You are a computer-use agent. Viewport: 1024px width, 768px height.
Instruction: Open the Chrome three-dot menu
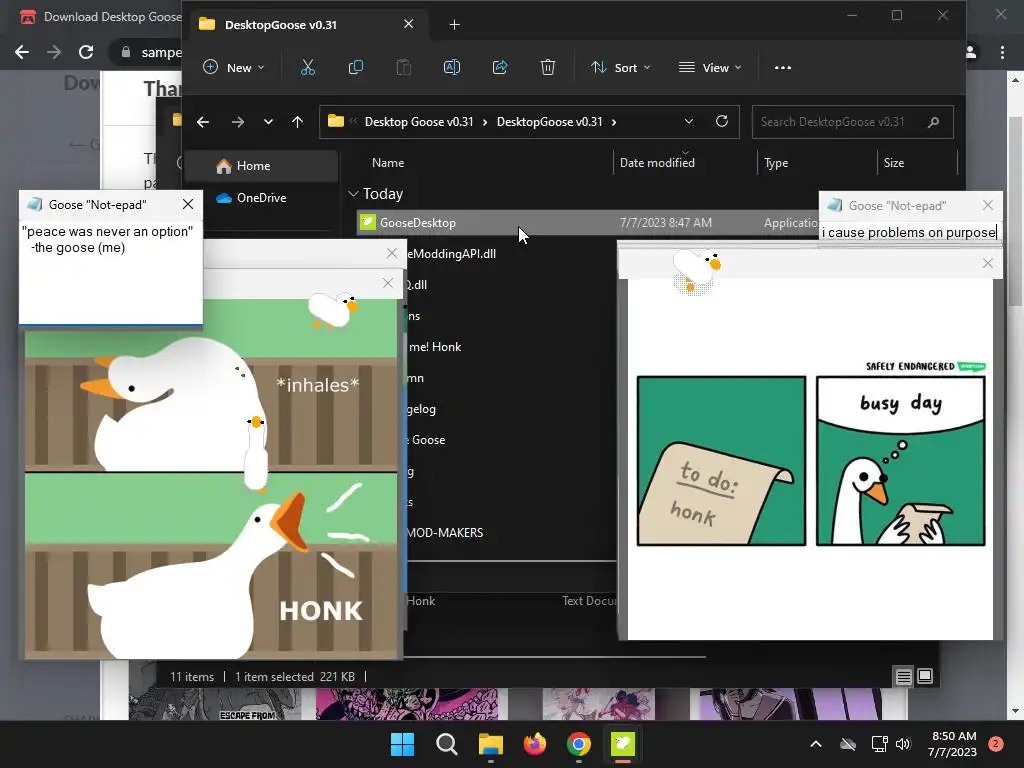(1002, 52)
